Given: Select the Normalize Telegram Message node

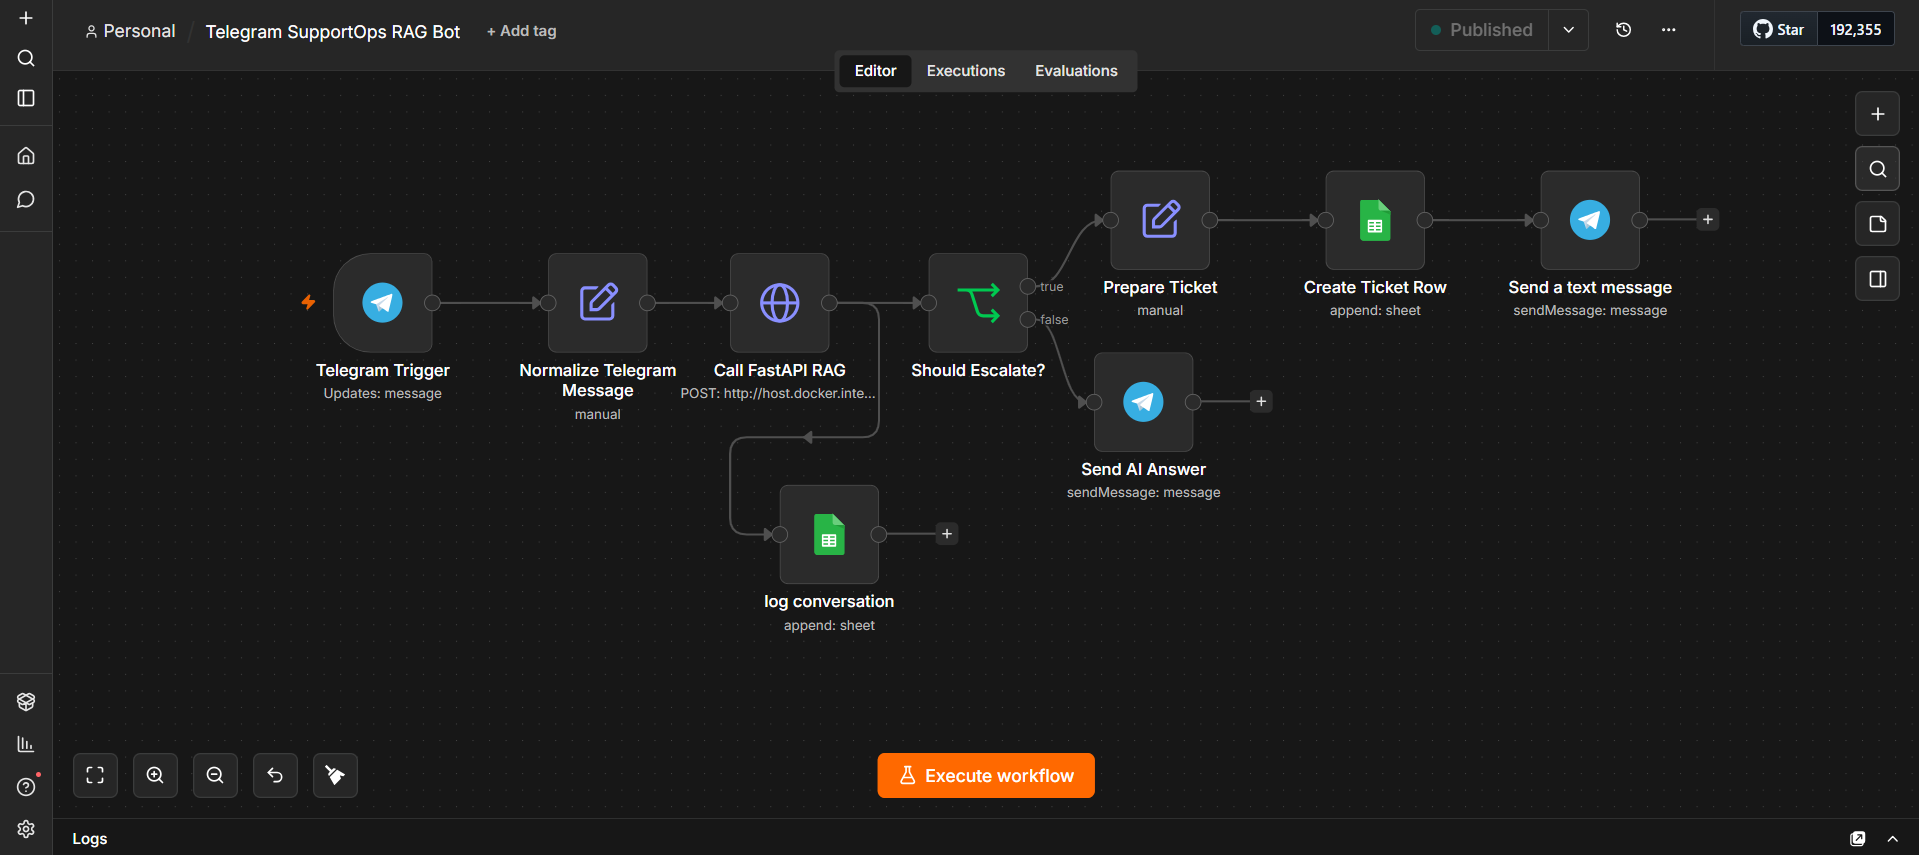Looking at the screenshot, I should tap(598, 302).
